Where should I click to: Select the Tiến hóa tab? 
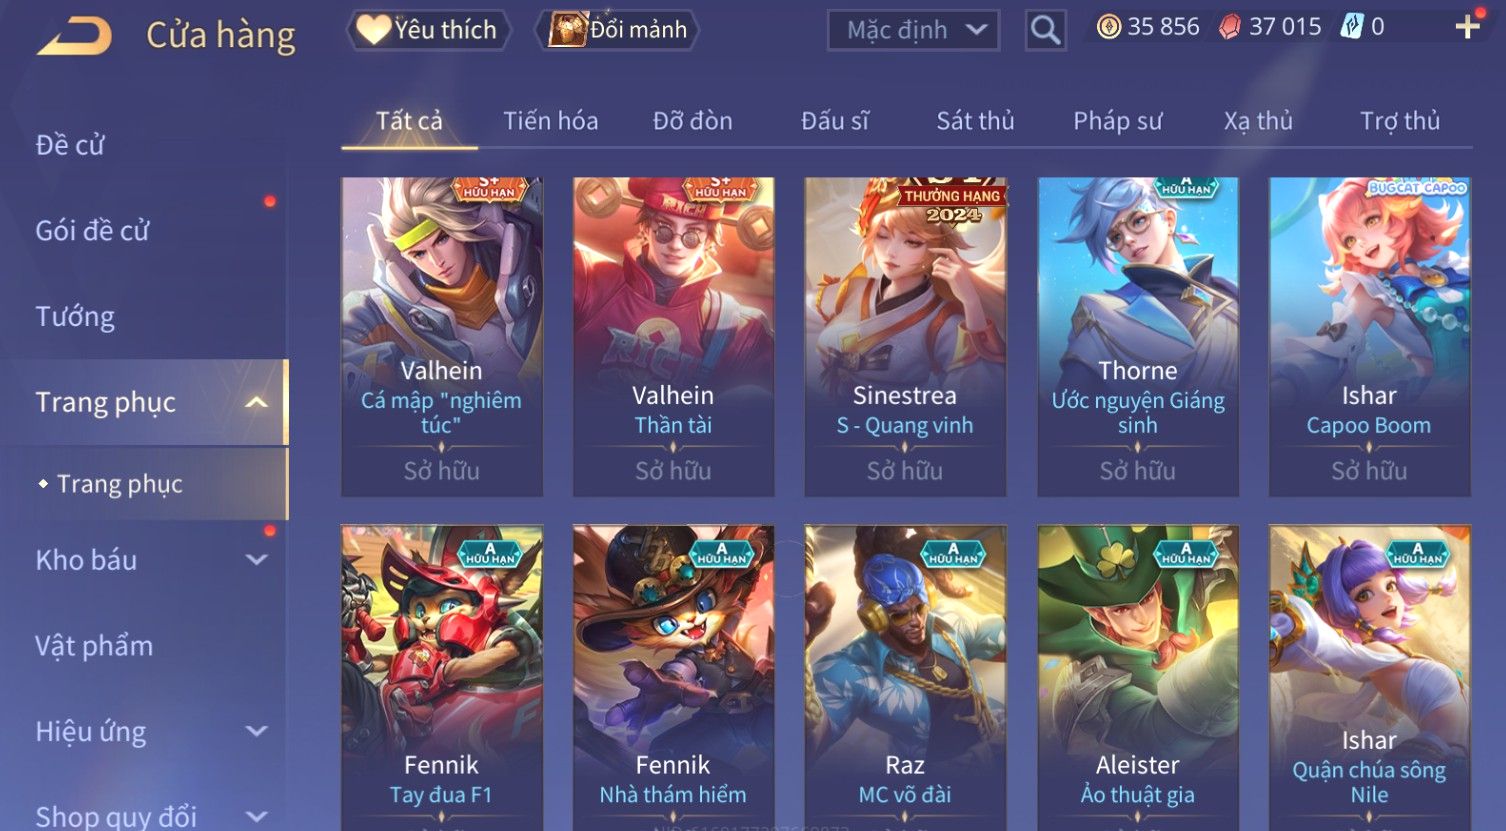(x=550, y=121)
